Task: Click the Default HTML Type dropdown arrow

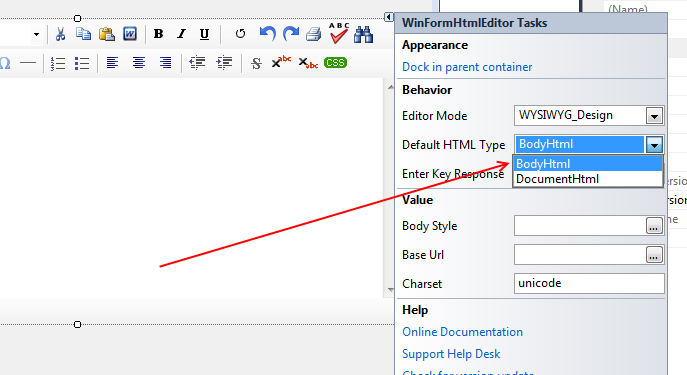Action: pos(654,145)
